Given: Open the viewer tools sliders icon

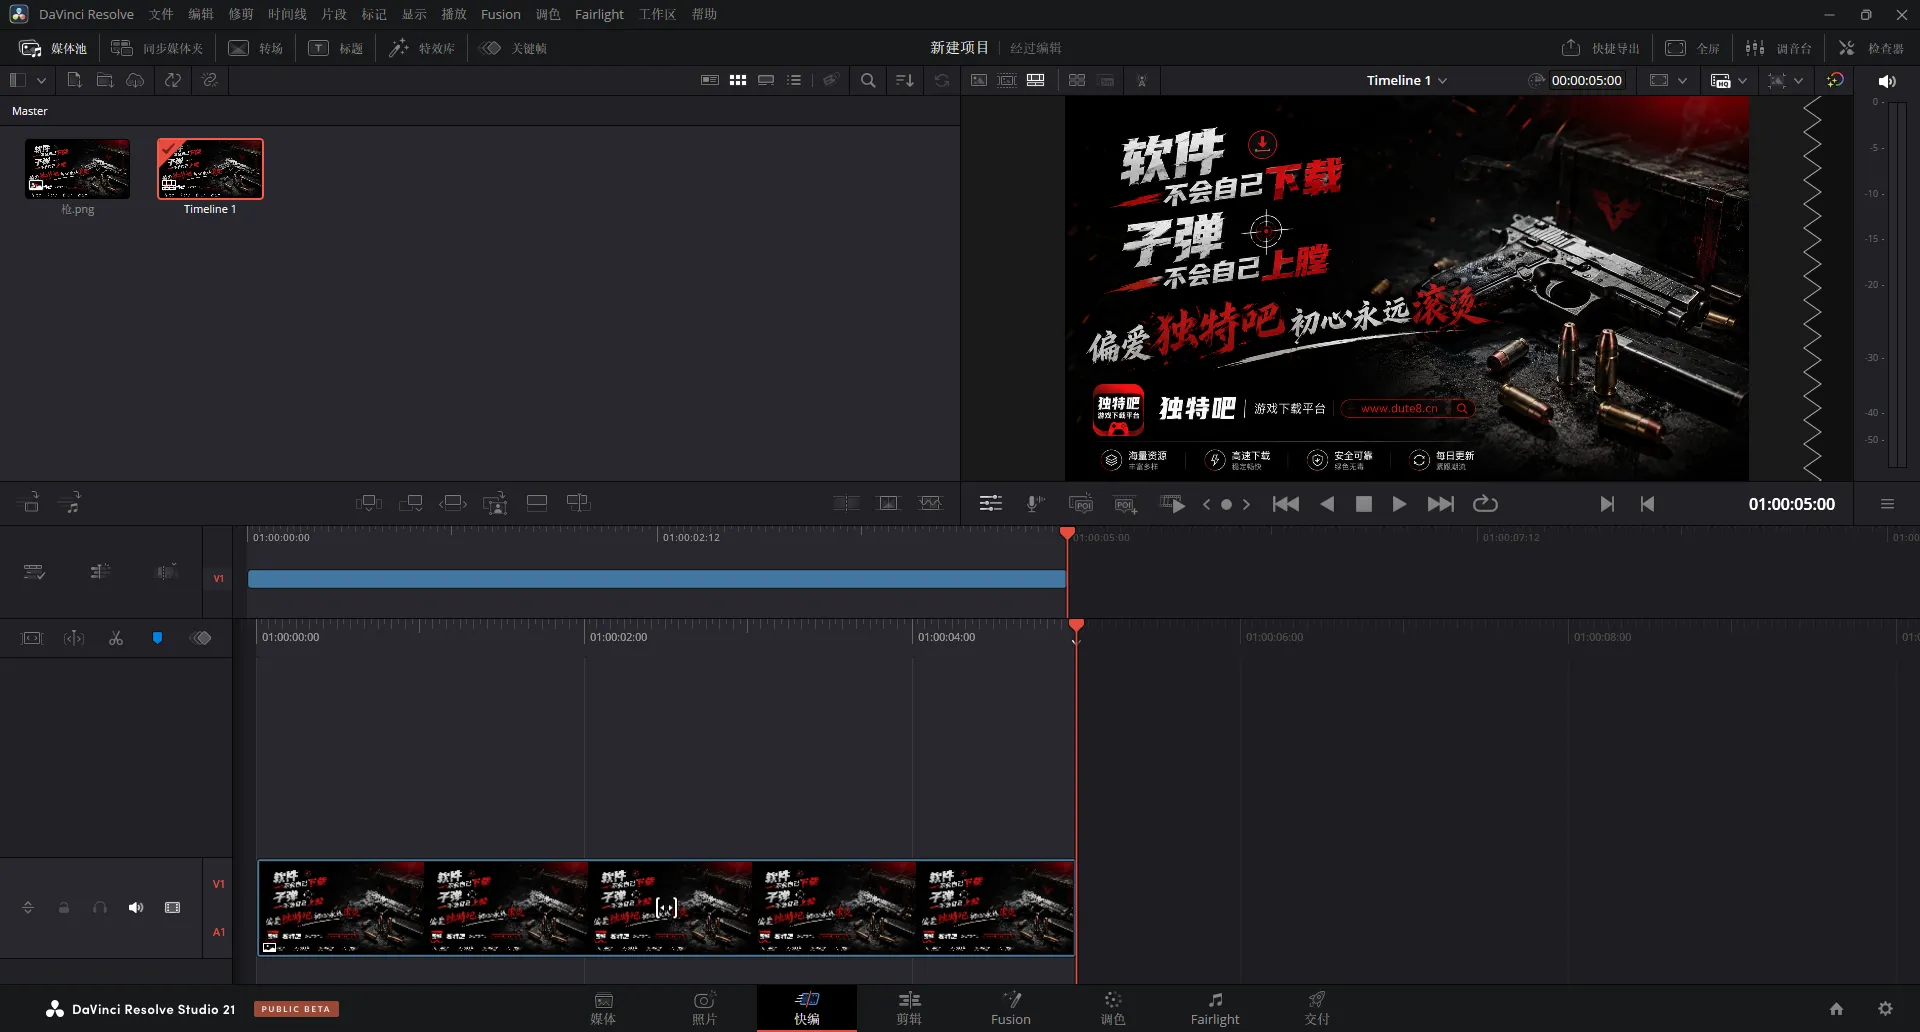Looking at the screenshot, I should tap(991, 504).
